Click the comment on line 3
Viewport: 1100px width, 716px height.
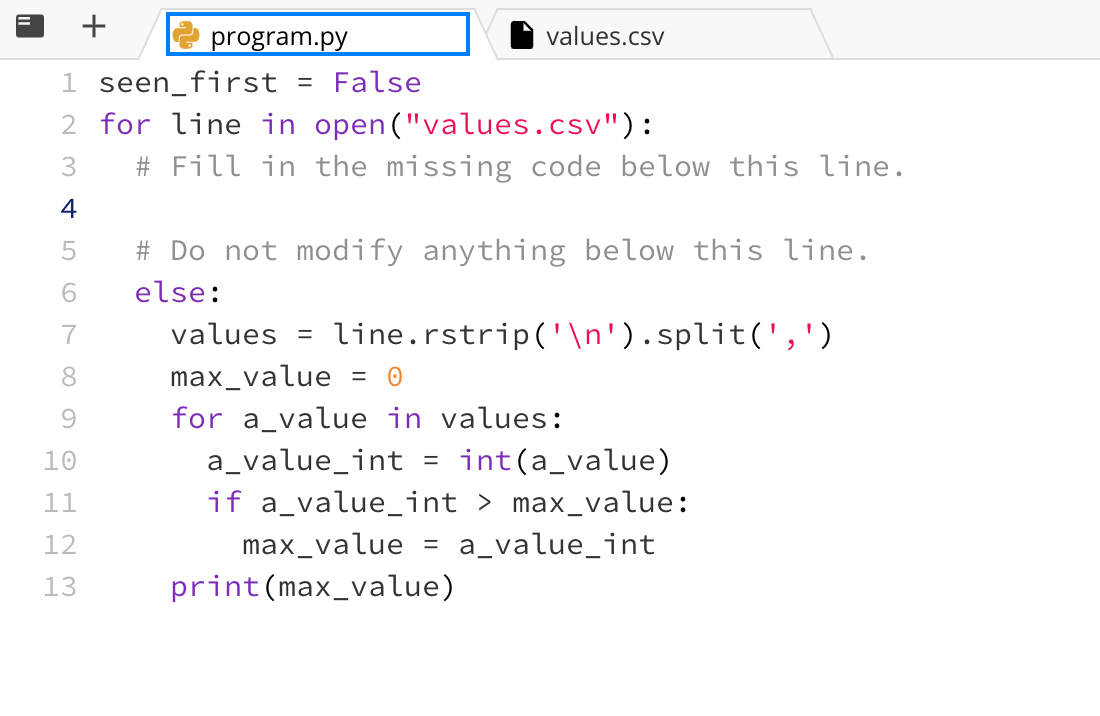[x=520, y=166]
